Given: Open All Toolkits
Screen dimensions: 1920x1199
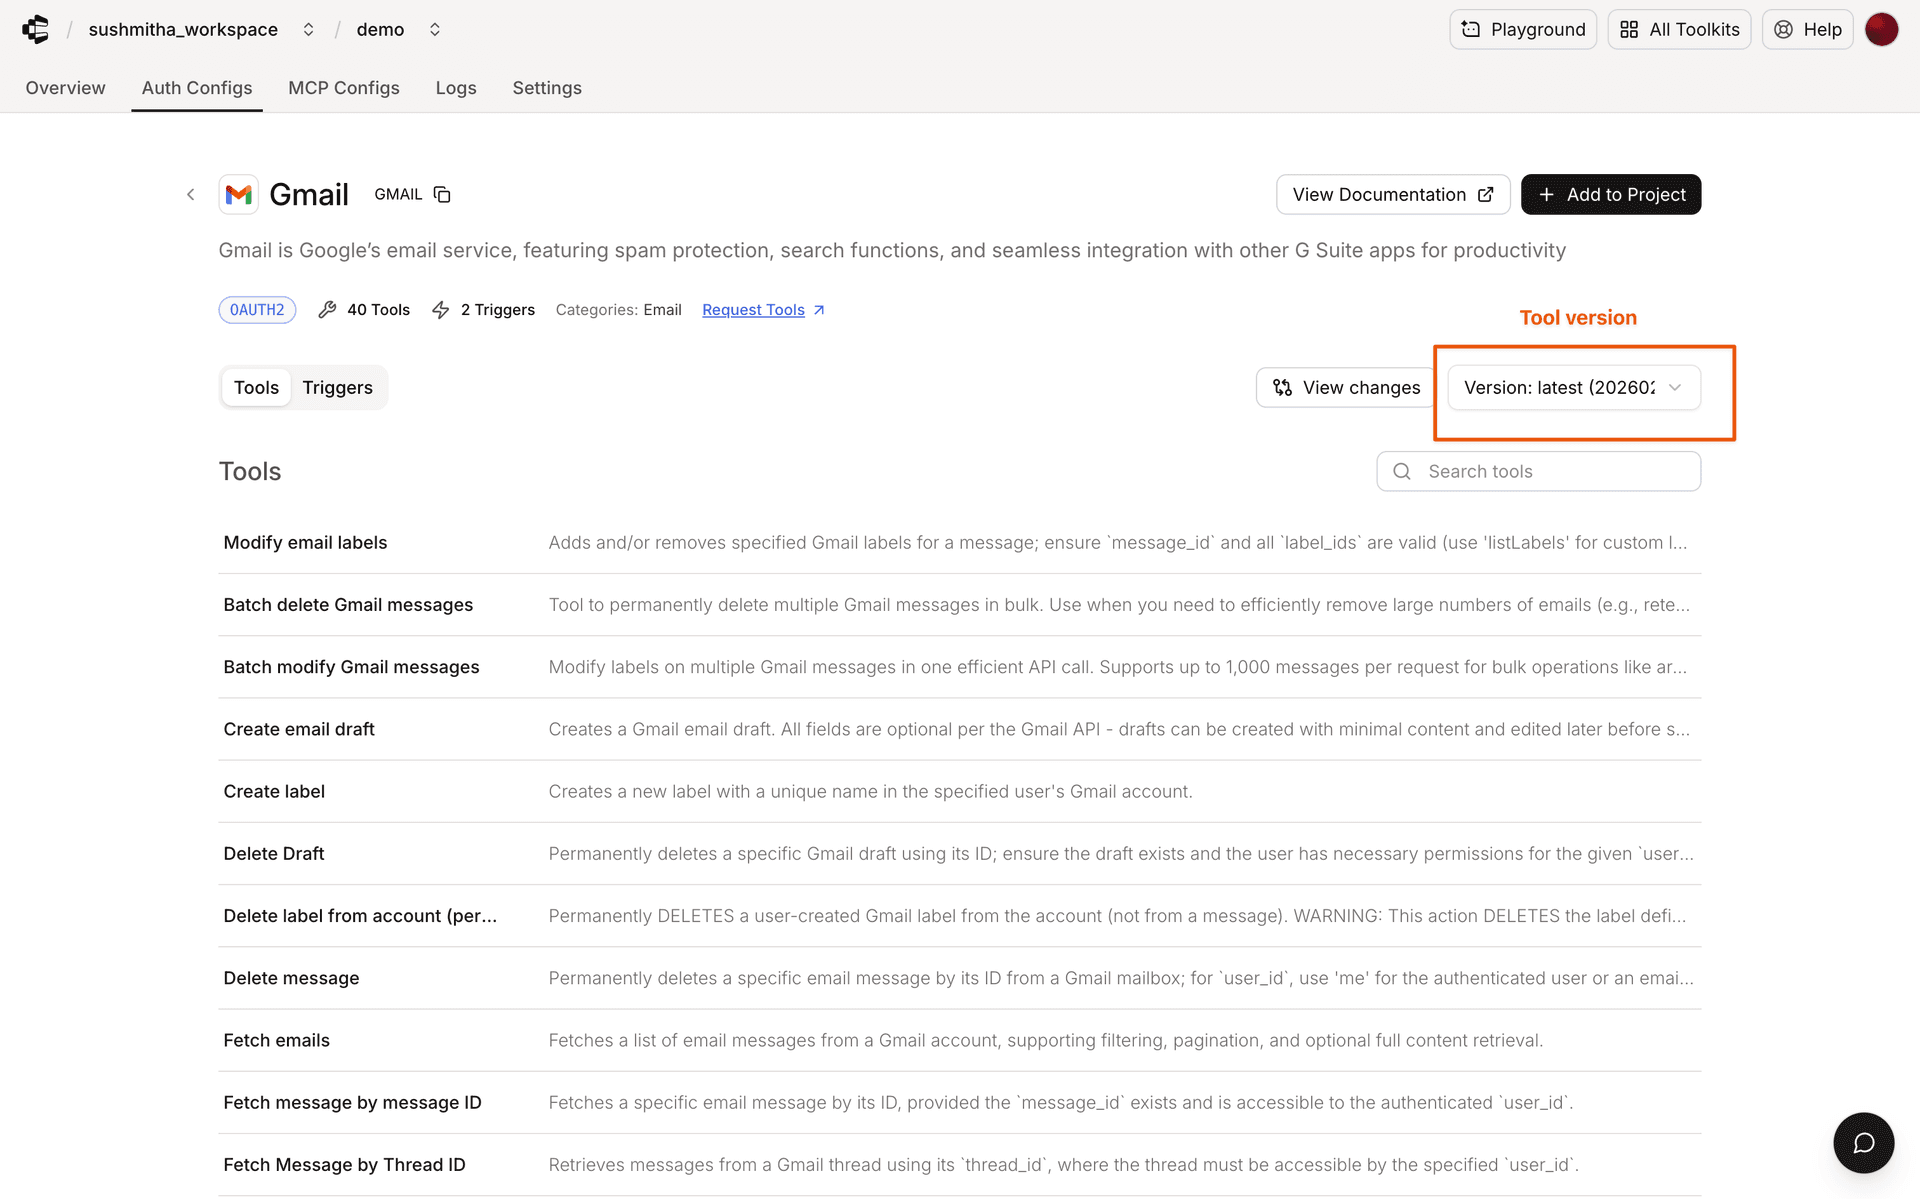Looking at the screenshot, I should coord(1678,29).
